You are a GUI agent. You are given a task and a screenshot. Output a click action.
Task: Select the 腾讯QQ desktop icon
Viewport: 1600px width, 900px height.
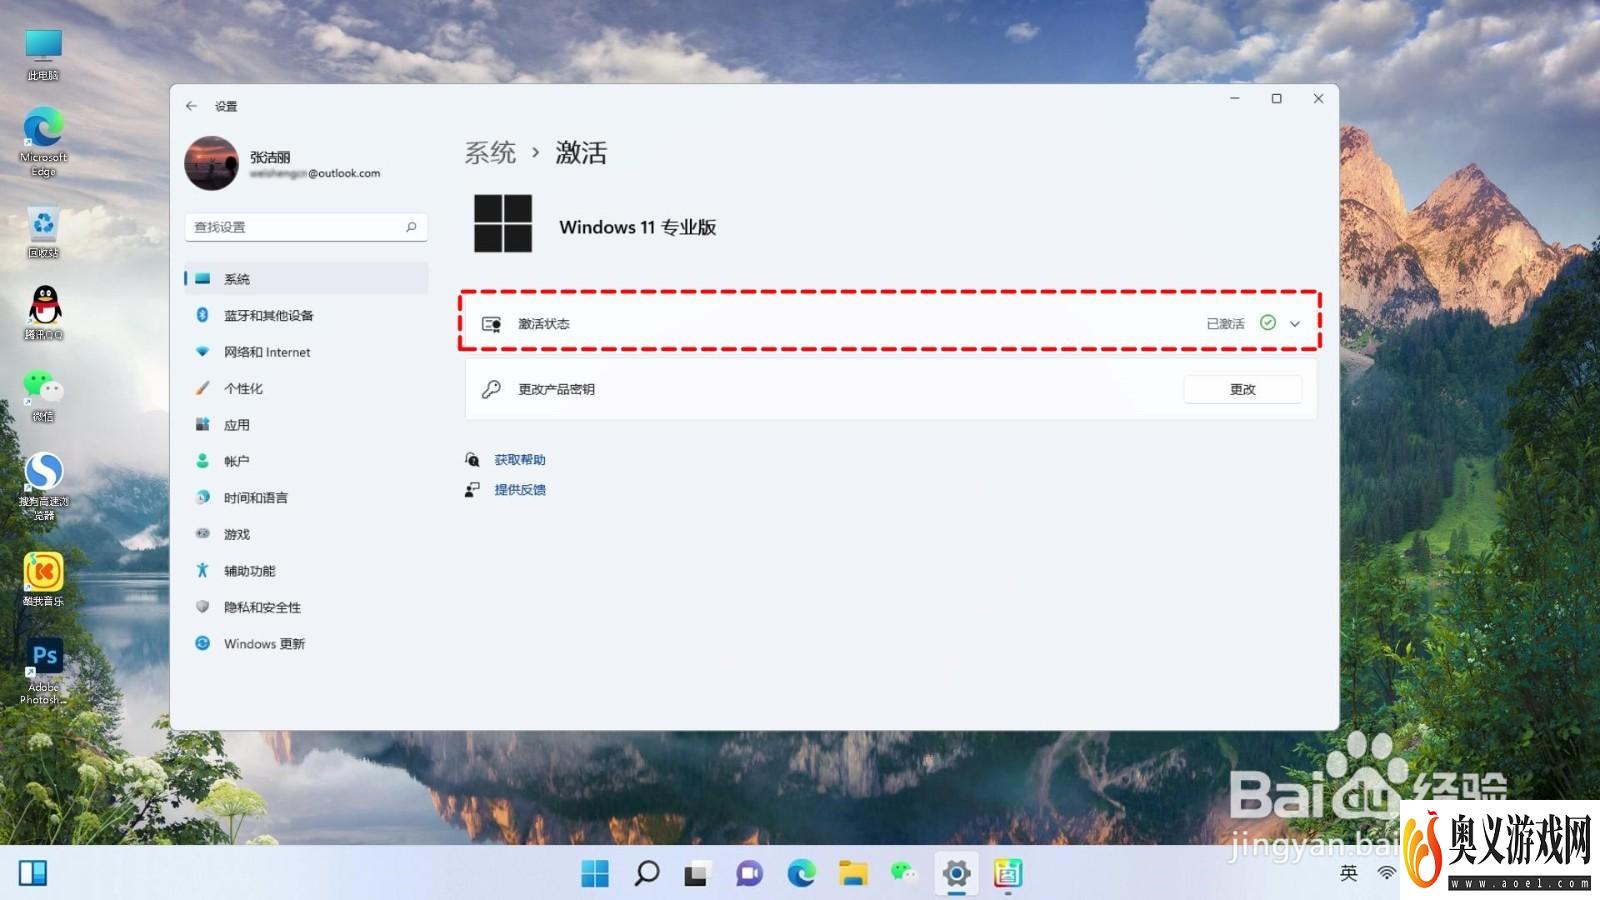[x=43, y=313]
